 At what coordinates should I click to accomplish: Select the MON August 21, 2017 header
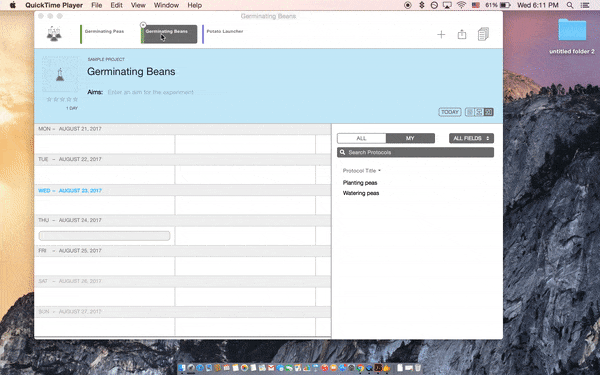click(x=183, y=129)
